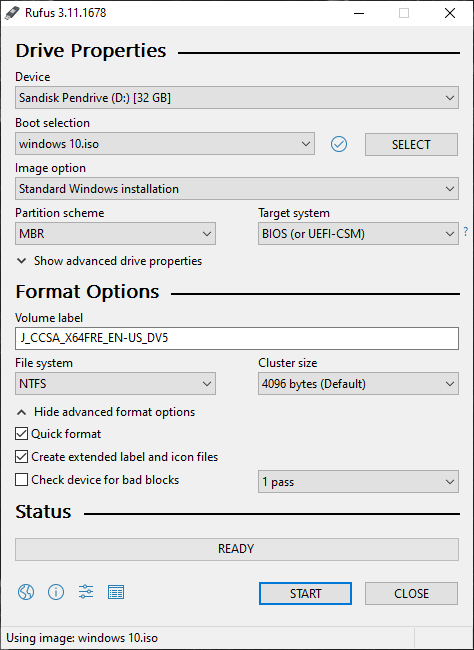Open settings sliders icon

coord(86,592)
